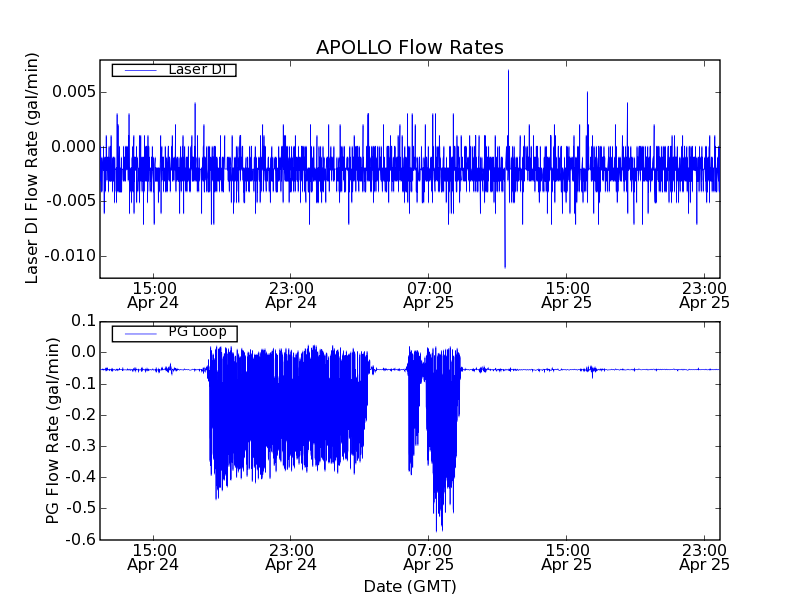Click the tallest Laser DI spike peak above 0.005

tap(508, 71)
